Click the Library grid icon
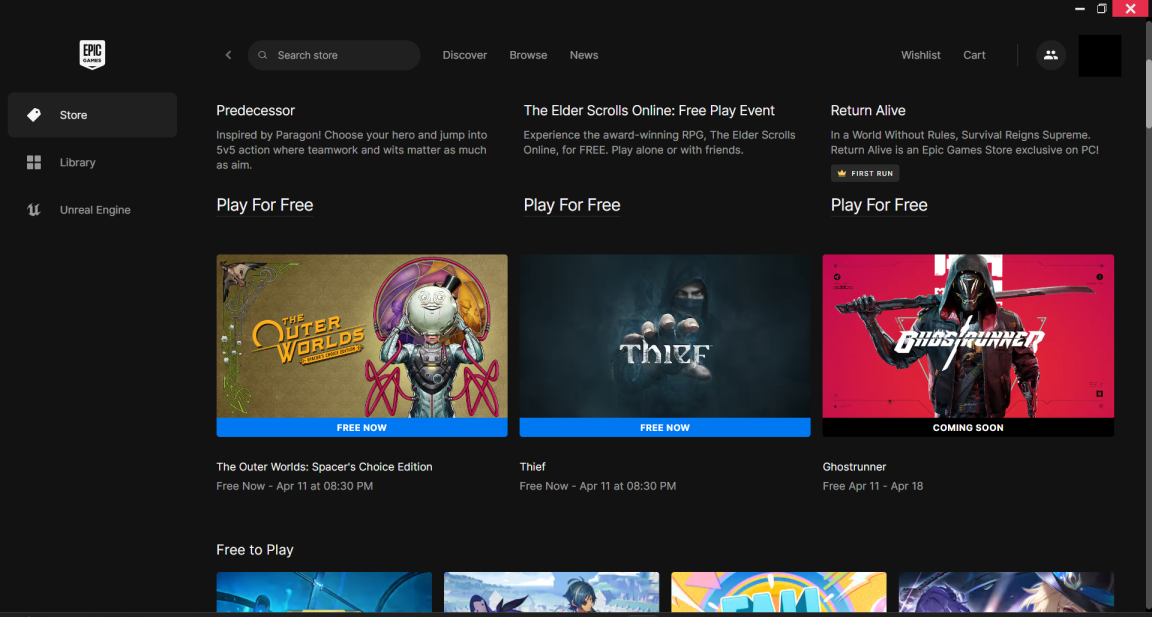Viewport: 1152px width, 617px height. (34, 162)
